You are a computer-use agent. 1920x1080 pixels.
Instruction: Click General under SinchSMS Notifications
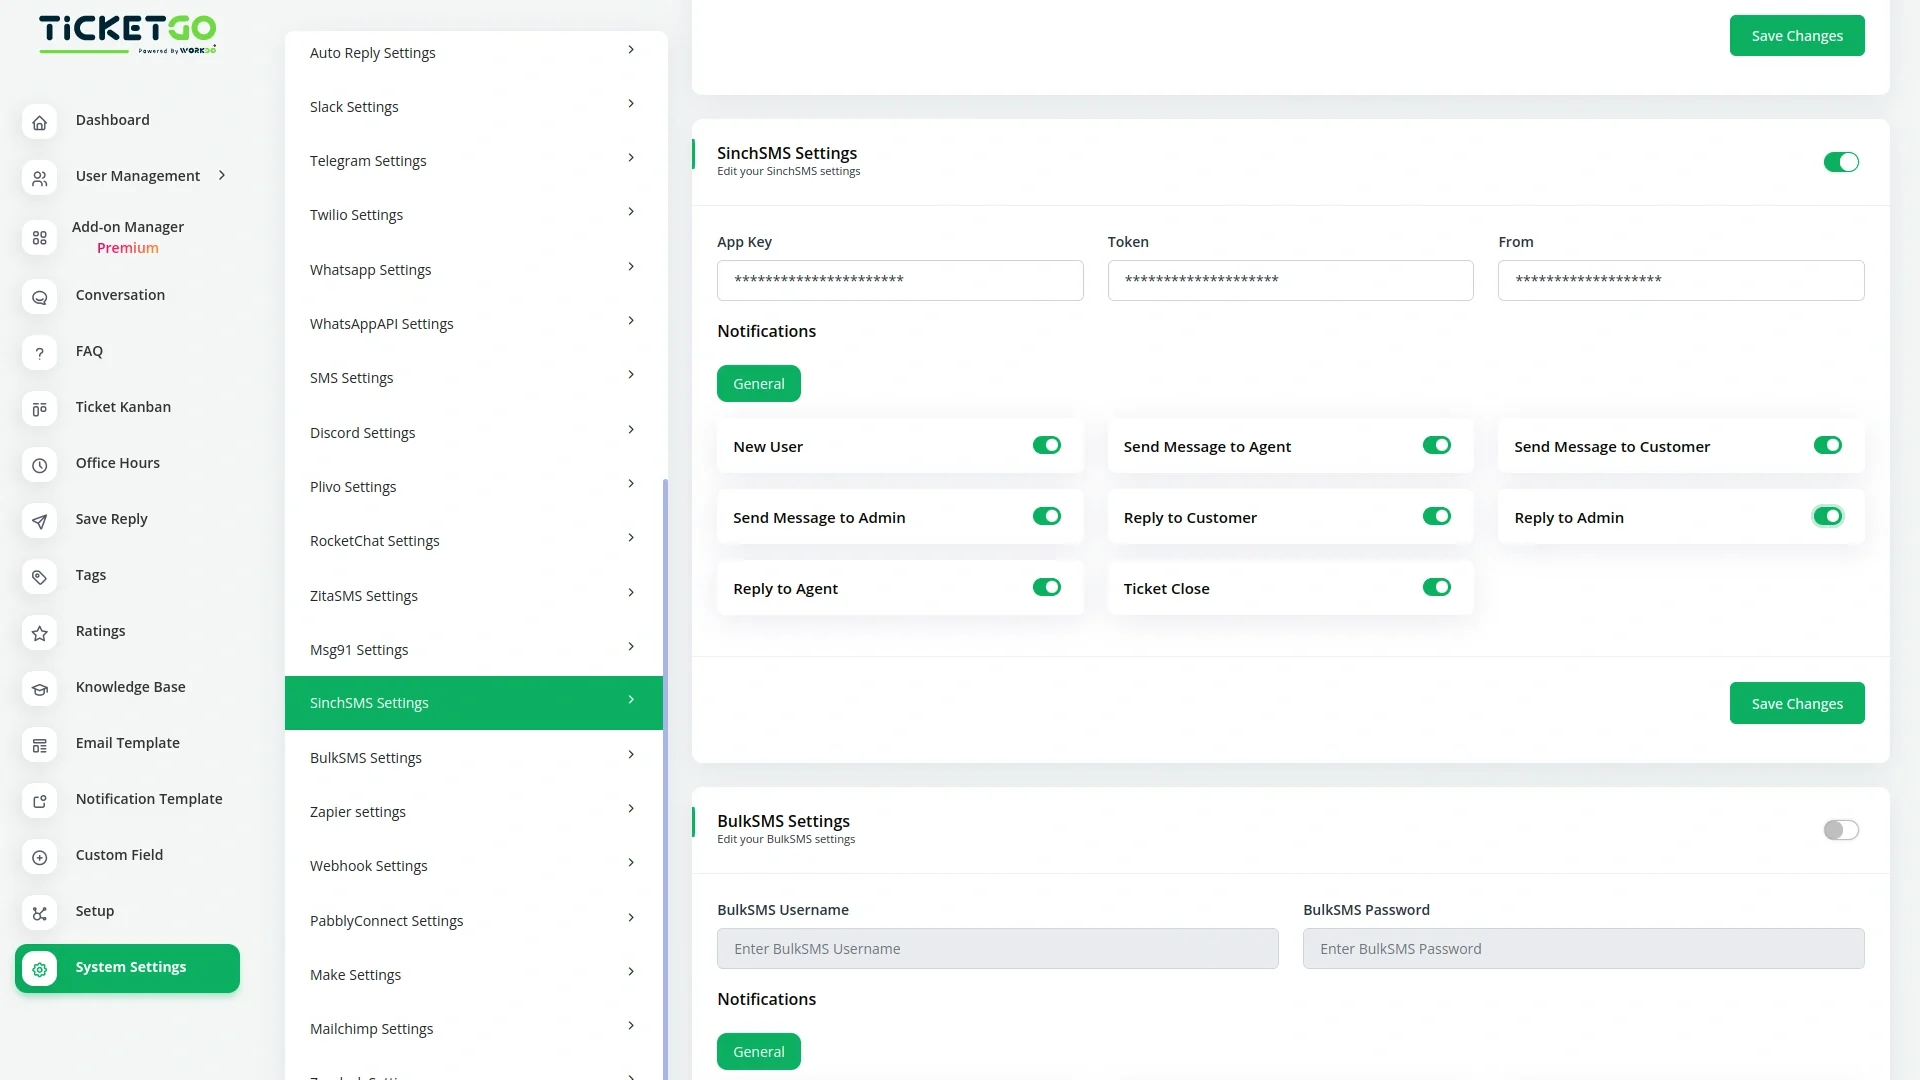tap(758, 384)
